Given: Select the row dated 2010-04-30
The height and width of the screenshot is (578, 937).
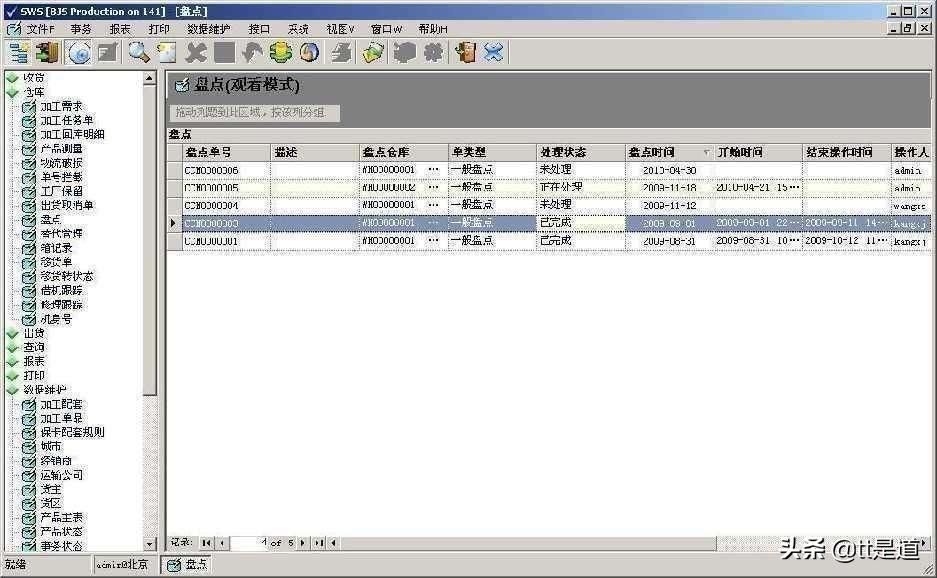Looking at the screenshot, I should tap(549, 170).
